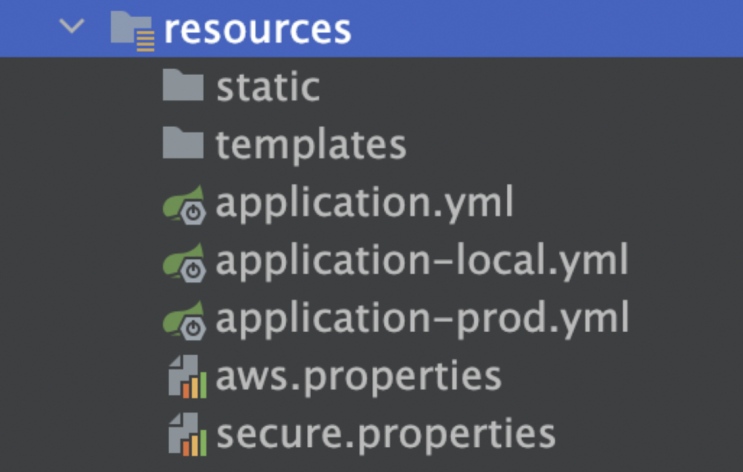743x472 pixels.
Task: Click the Spring icon beside application.yml
Action: (184, 205)
